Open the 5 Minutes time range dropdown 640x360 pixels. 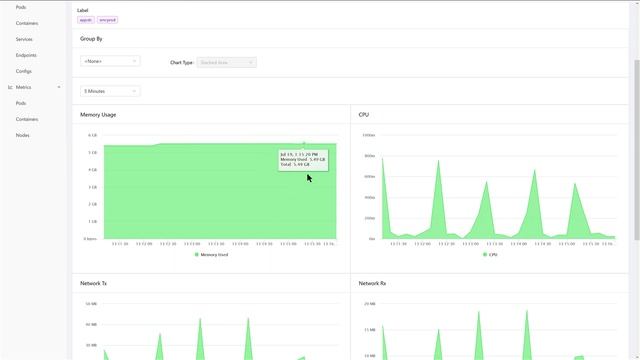(110, 91)
